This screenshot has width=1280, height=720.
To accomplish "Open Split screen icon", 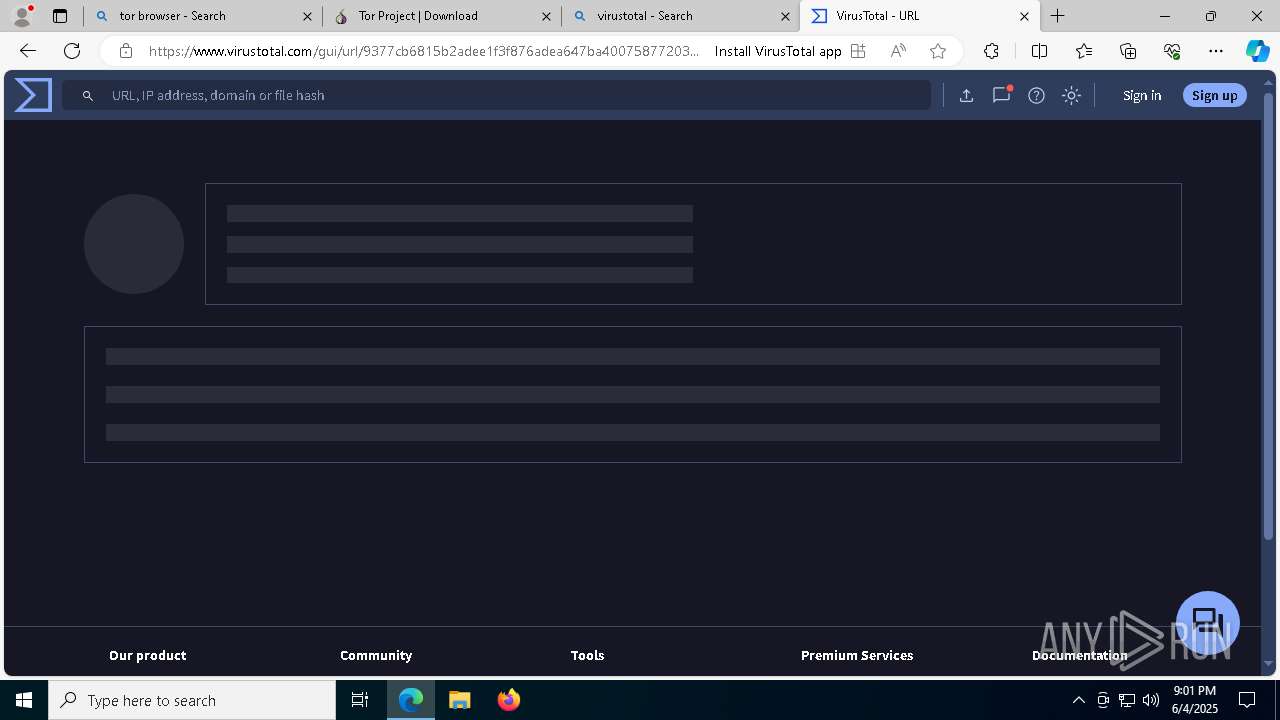I will pos(1039,51).
